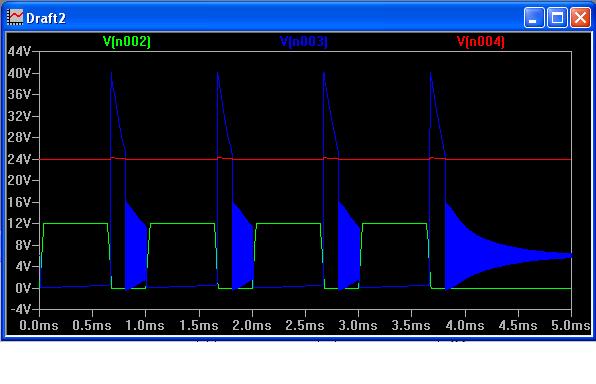Screen dimensions: 596x384
Task: Click the Draft2 waveform window icon
Action: coord(15,17)
